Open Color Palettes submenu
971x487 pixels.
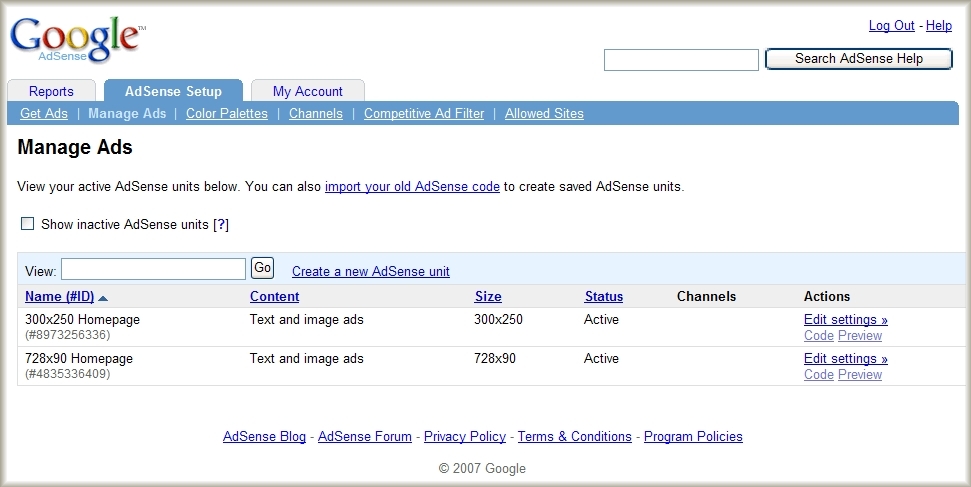(x=227, y=113)
